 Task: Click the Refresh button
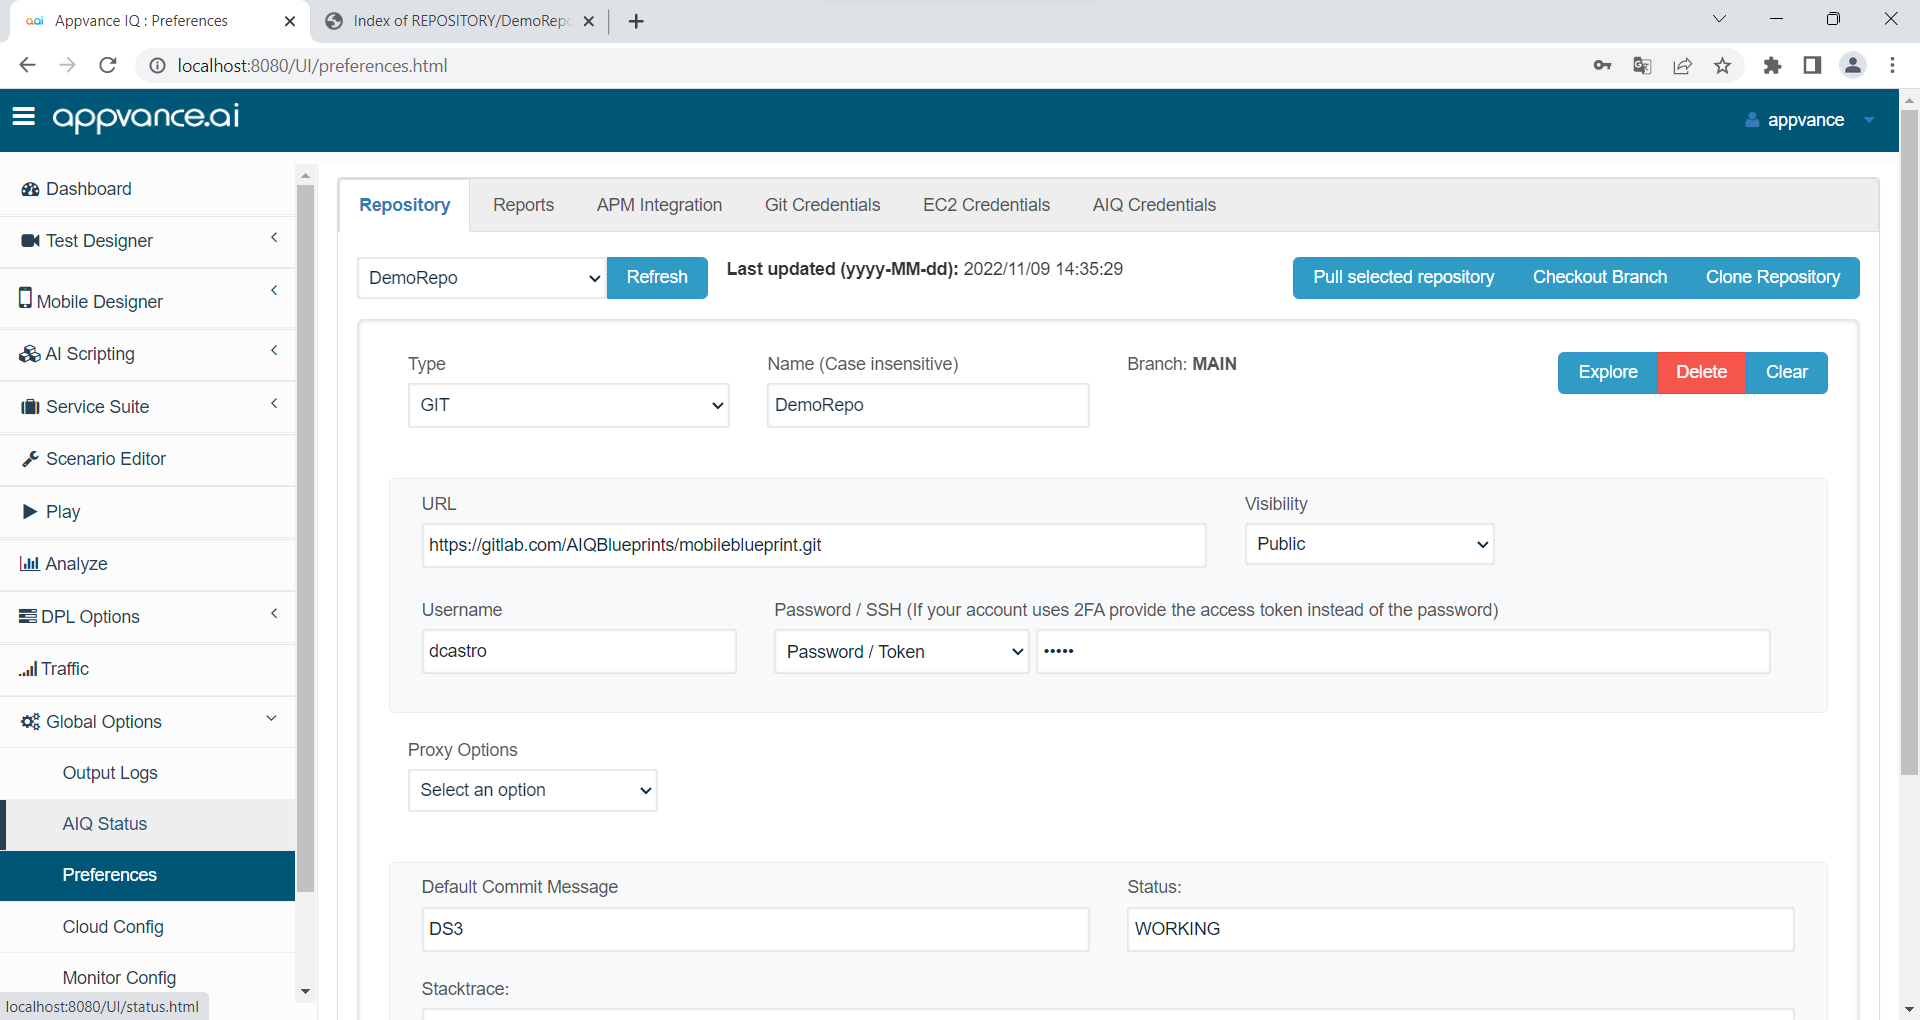[657, 278]
